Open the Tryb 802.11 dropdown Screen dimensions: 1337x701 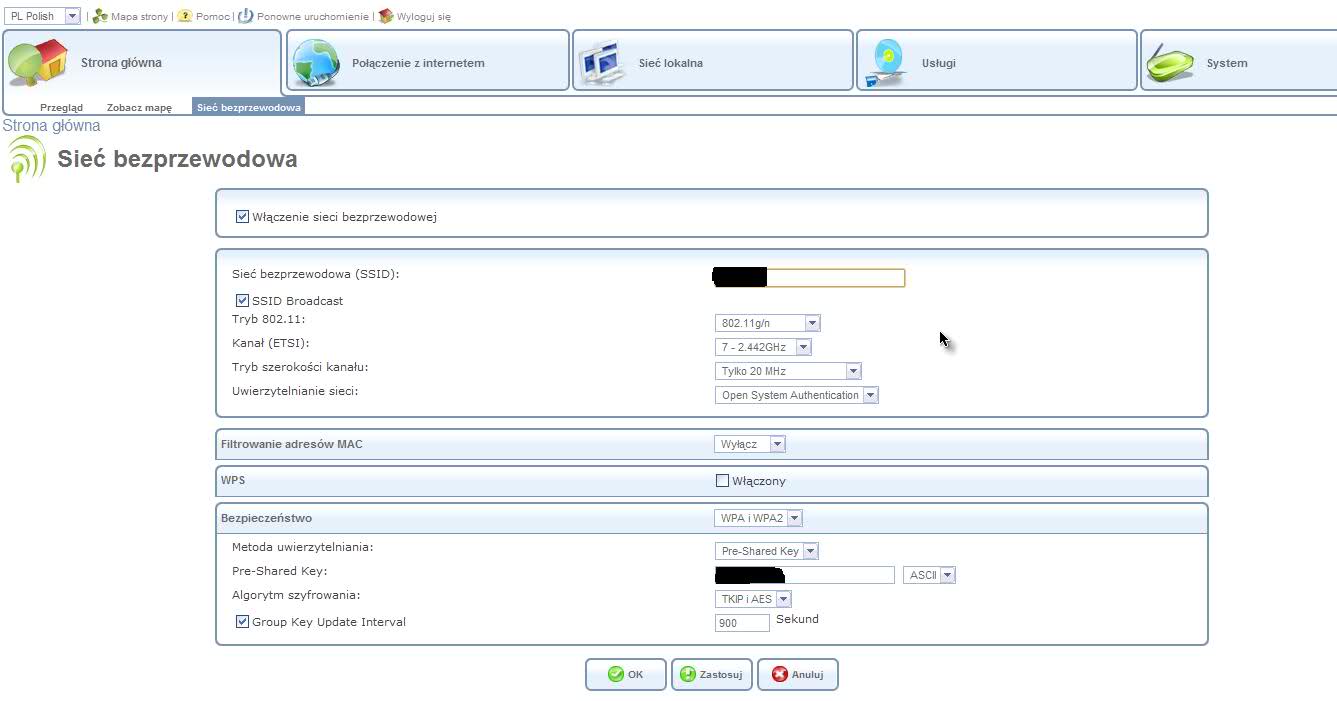(x=768, y=323)
